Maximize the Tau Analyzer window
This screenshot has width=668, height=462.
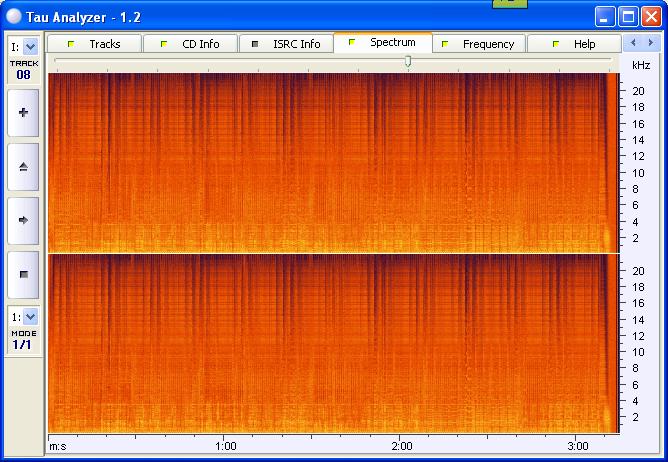[x=628, y=16]
